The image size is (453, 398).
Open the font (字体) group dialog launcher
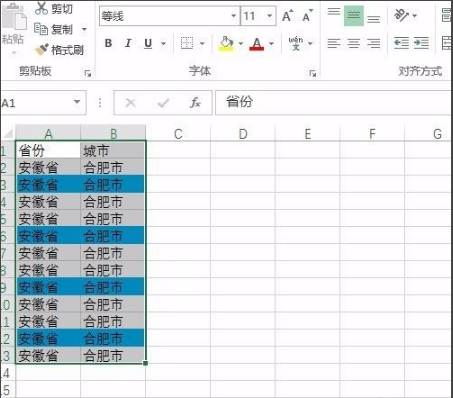pos(312,73)
